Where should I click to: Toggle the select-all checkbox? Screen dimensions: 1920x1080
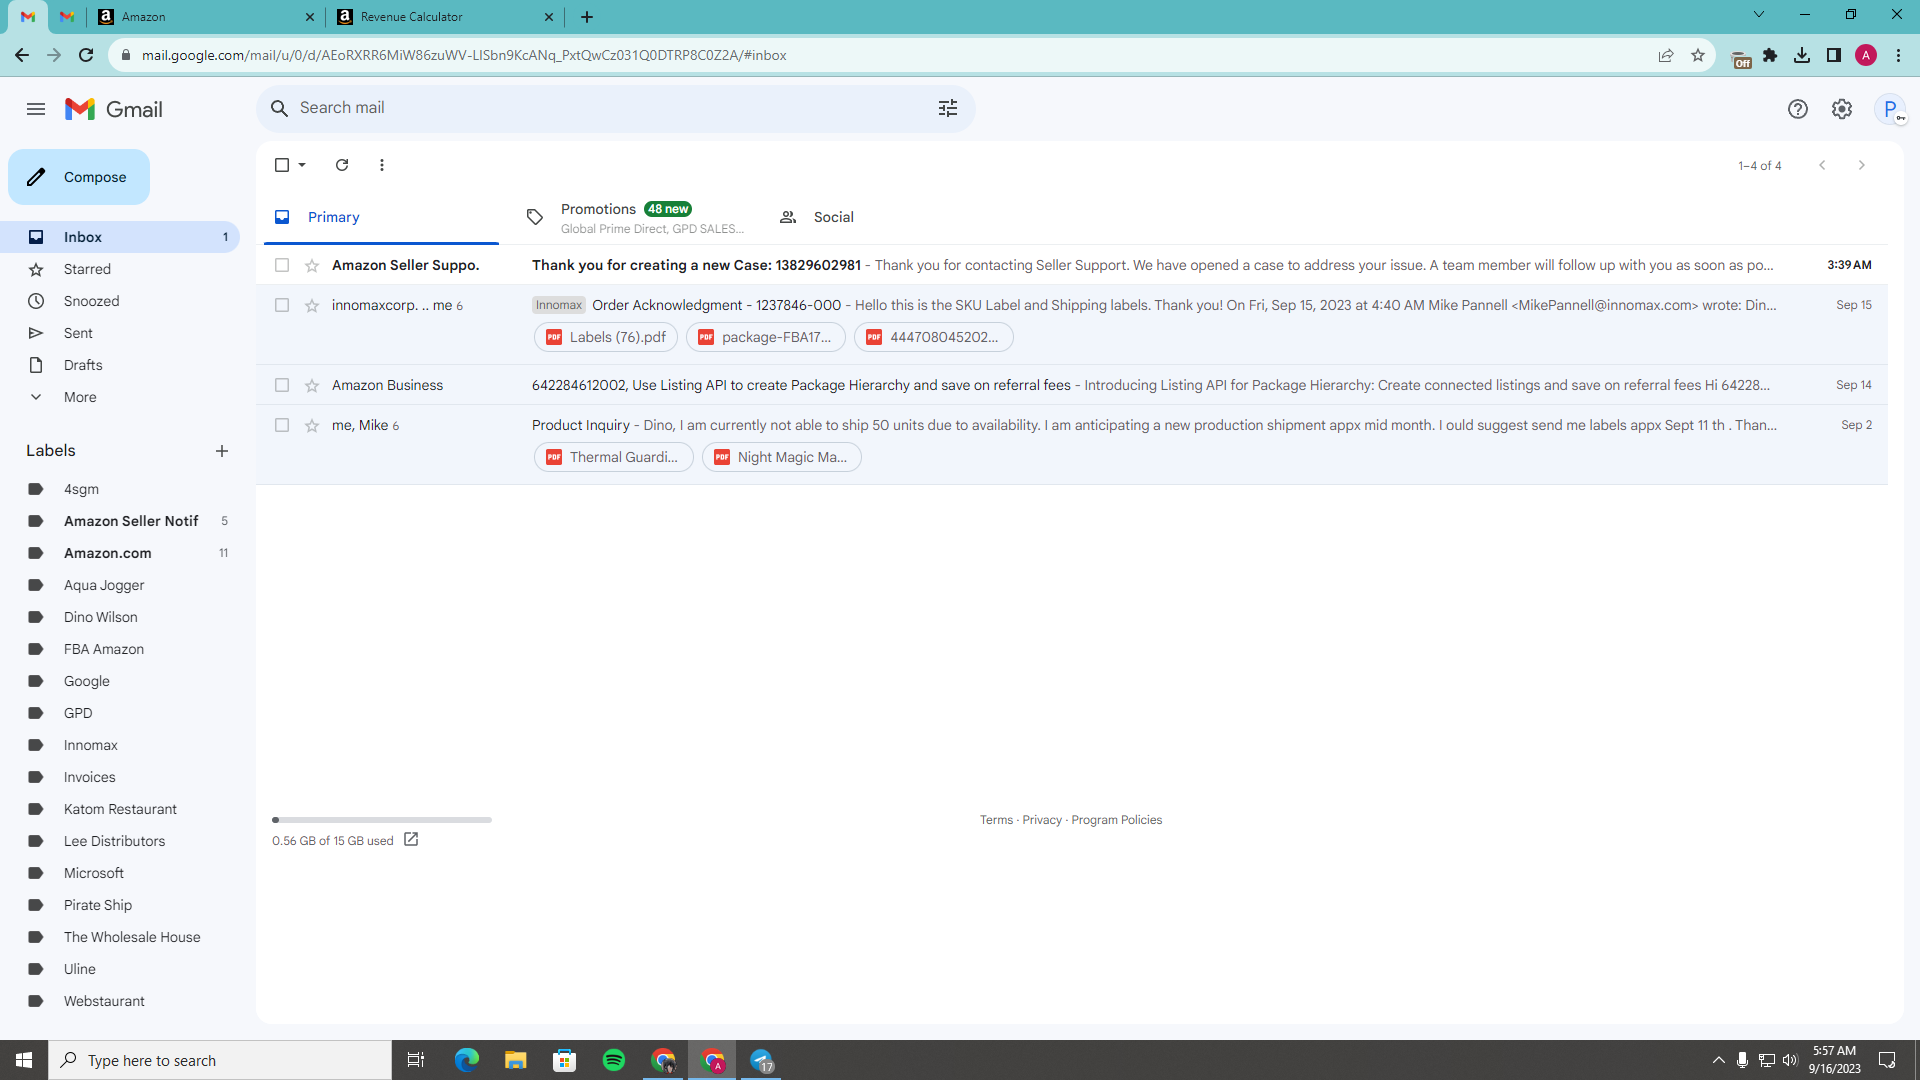(282, 165)
